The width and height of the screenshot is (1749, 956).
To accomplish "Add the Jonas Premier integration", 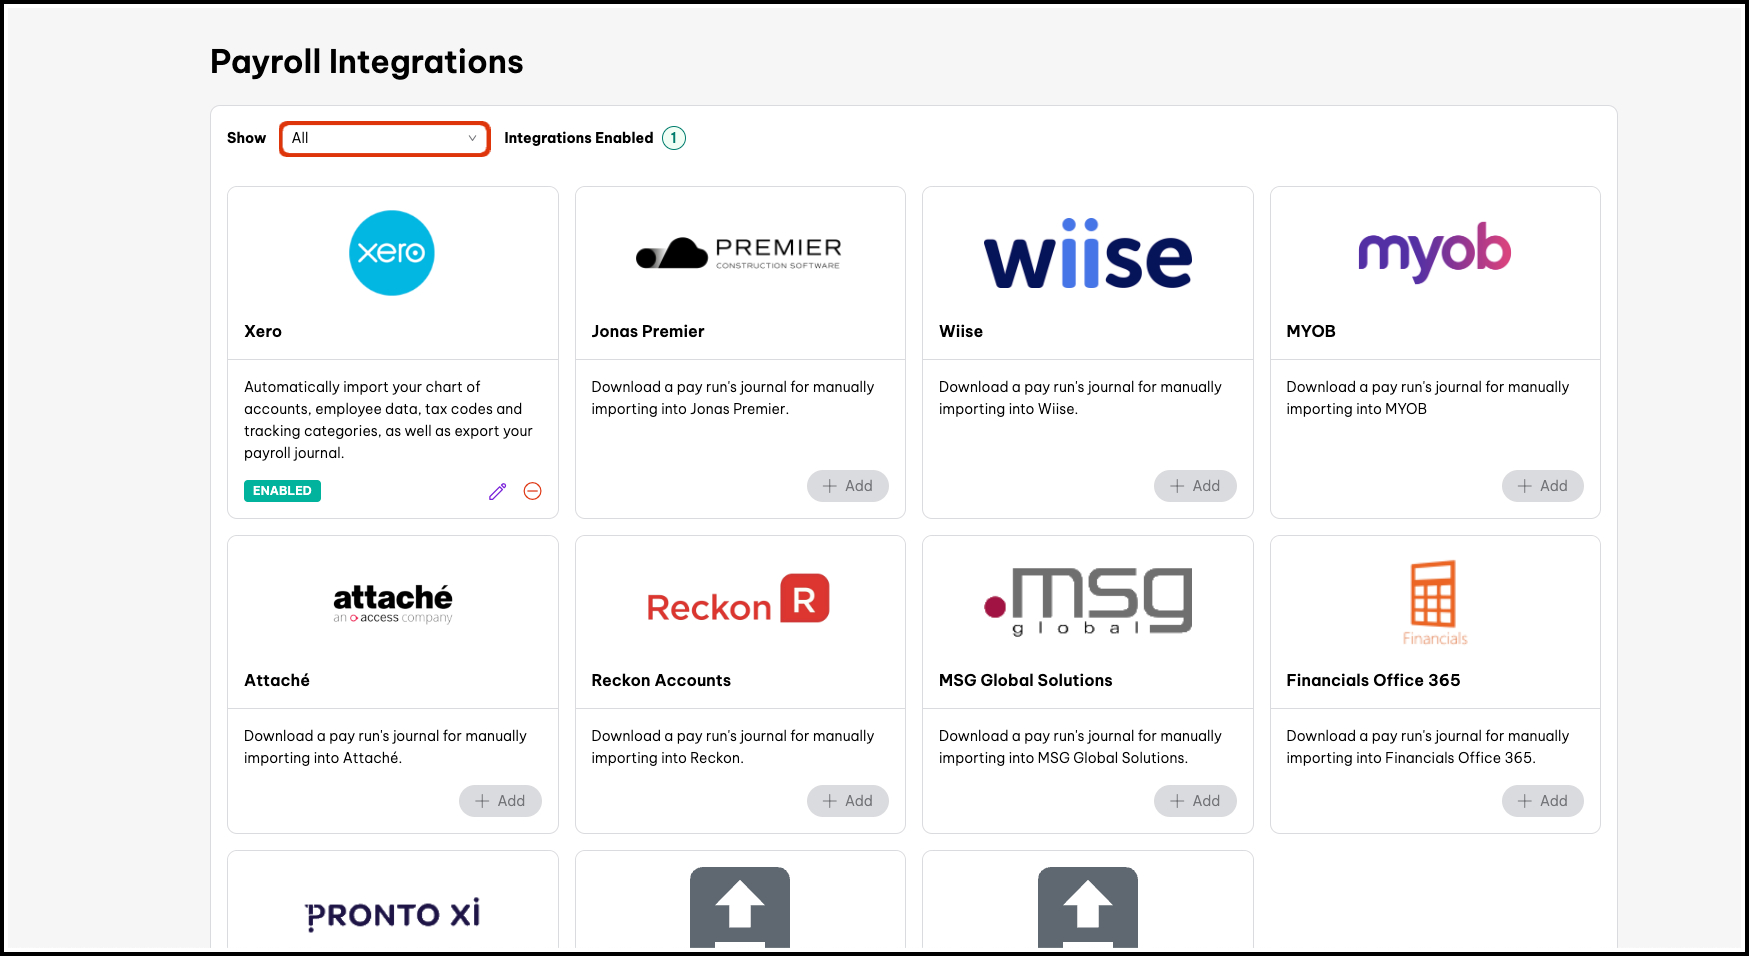I will click(847, 486).
